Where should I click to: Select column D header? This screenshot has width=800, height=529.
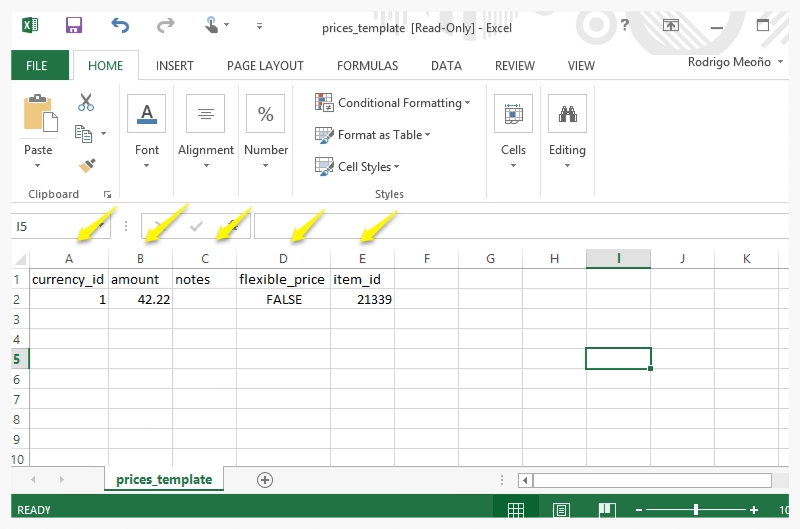coord(283,259)
